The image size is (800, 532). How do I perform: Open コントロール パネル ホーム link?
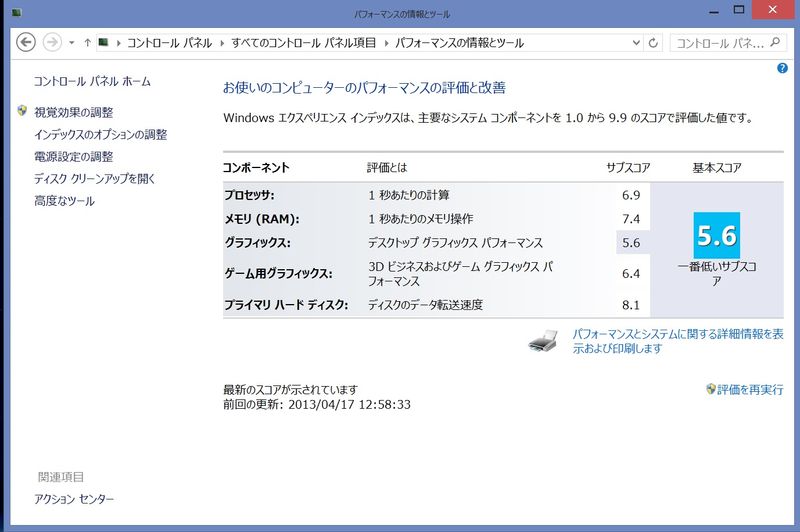pyautogui.click(x=92, y=81)
